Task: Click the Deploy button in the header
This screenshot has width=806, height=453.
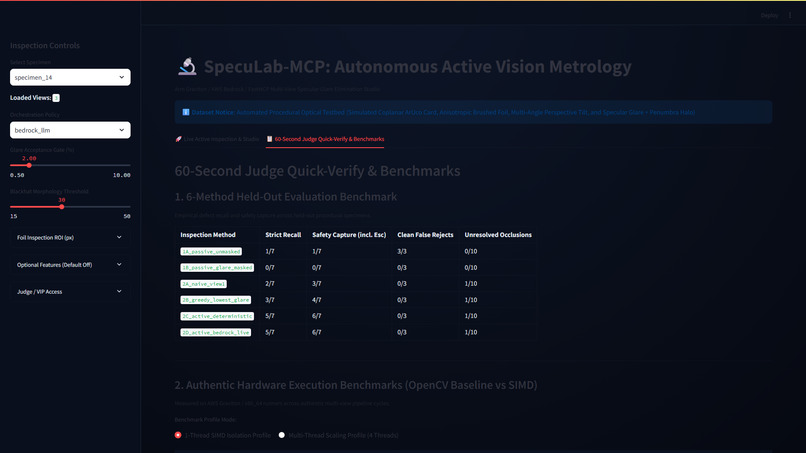Action: pyautogui.click(x=770, y=15)
